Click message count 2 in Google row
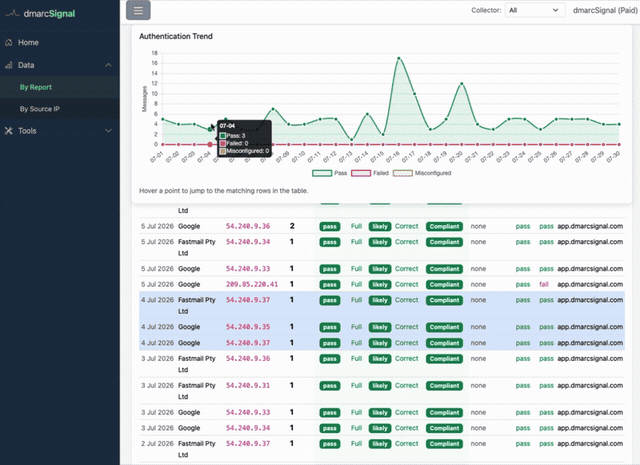 point(292,226)
